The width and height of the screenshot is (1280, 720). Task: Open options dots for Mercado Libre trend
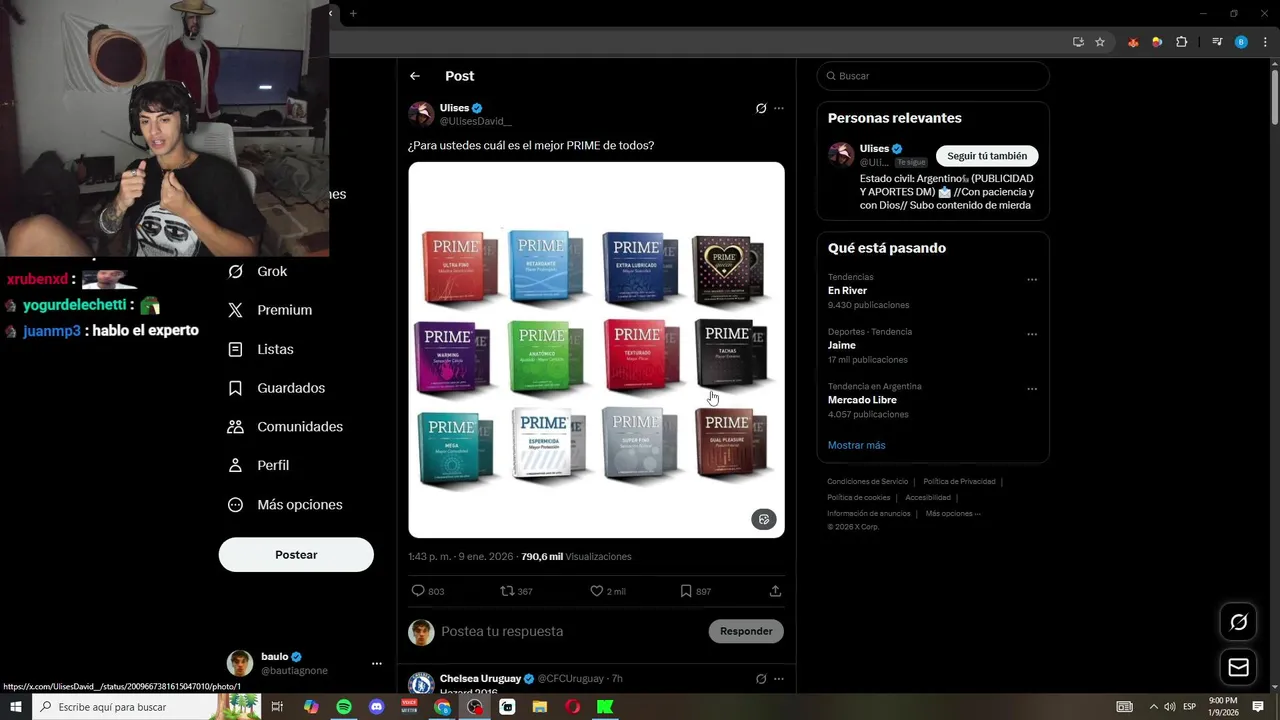point(1032,389)
